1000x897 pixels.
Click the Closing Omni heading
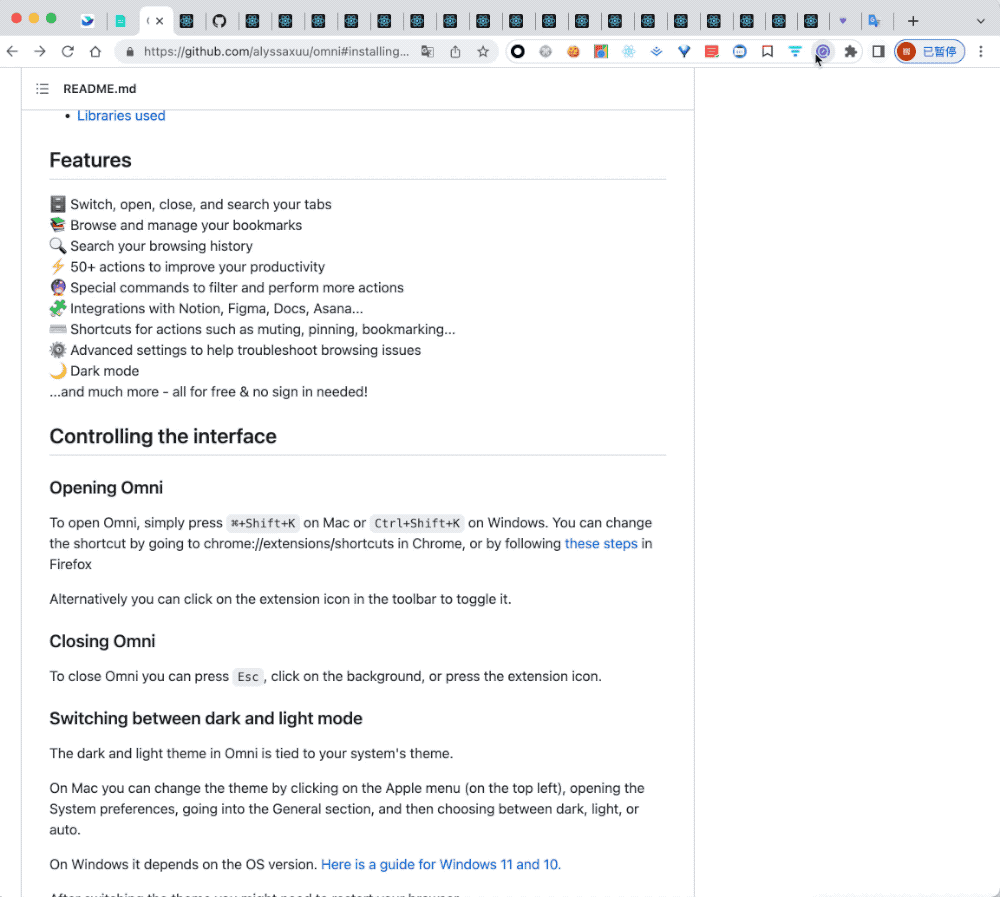[x=102, y=641]
